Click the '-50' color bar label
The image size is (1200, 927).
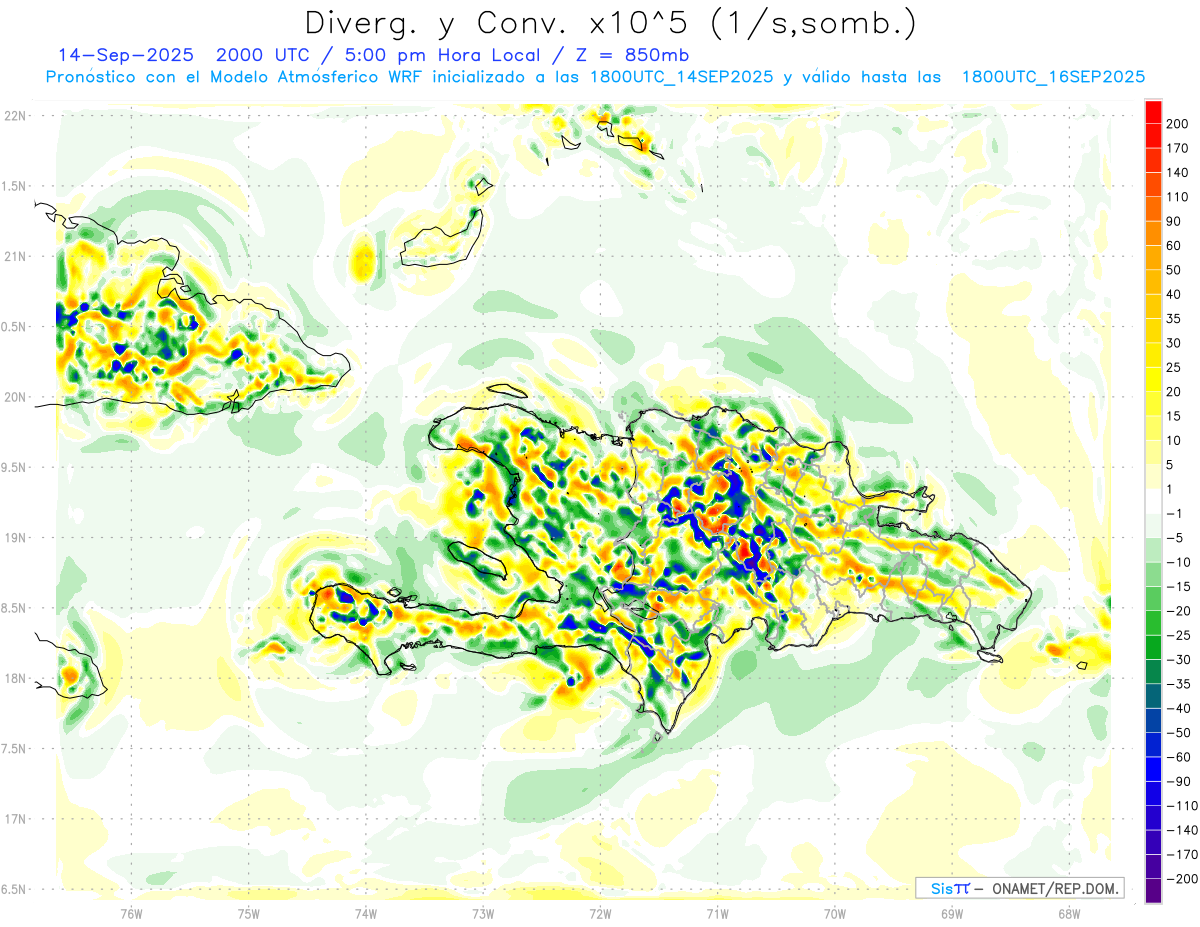click(x=1178, y=732)
